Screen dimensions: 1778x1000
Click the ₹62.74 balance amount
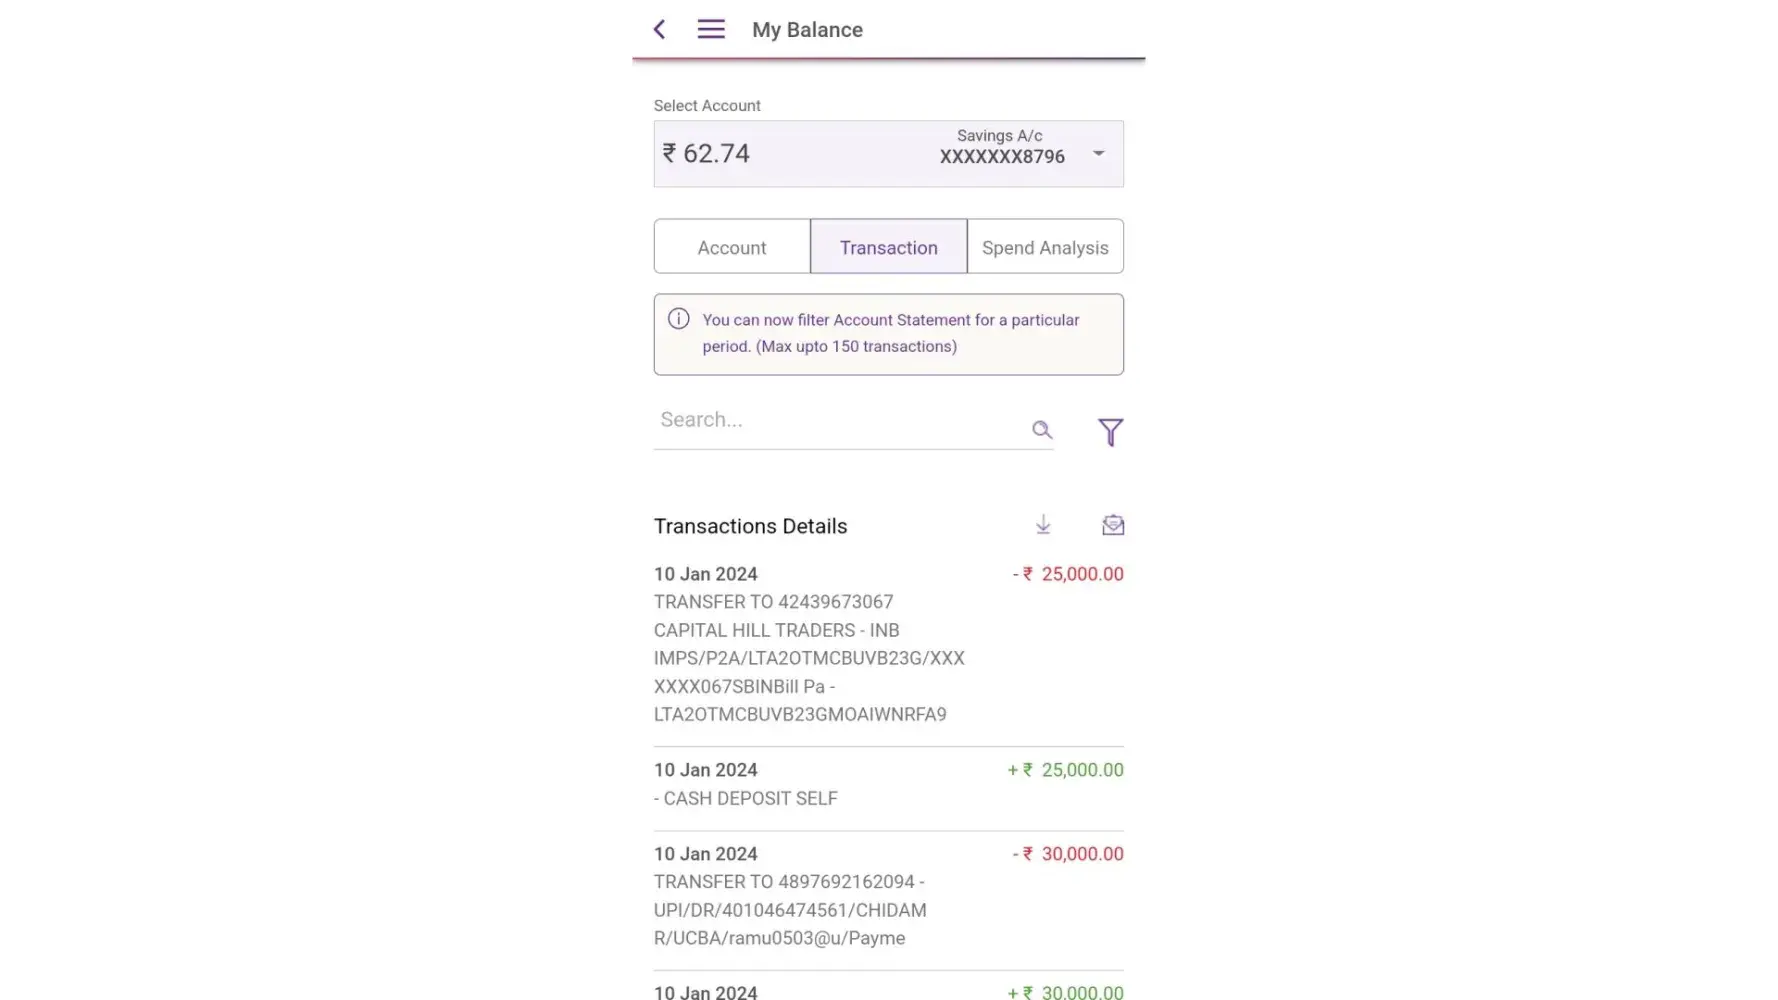point(707,154)
